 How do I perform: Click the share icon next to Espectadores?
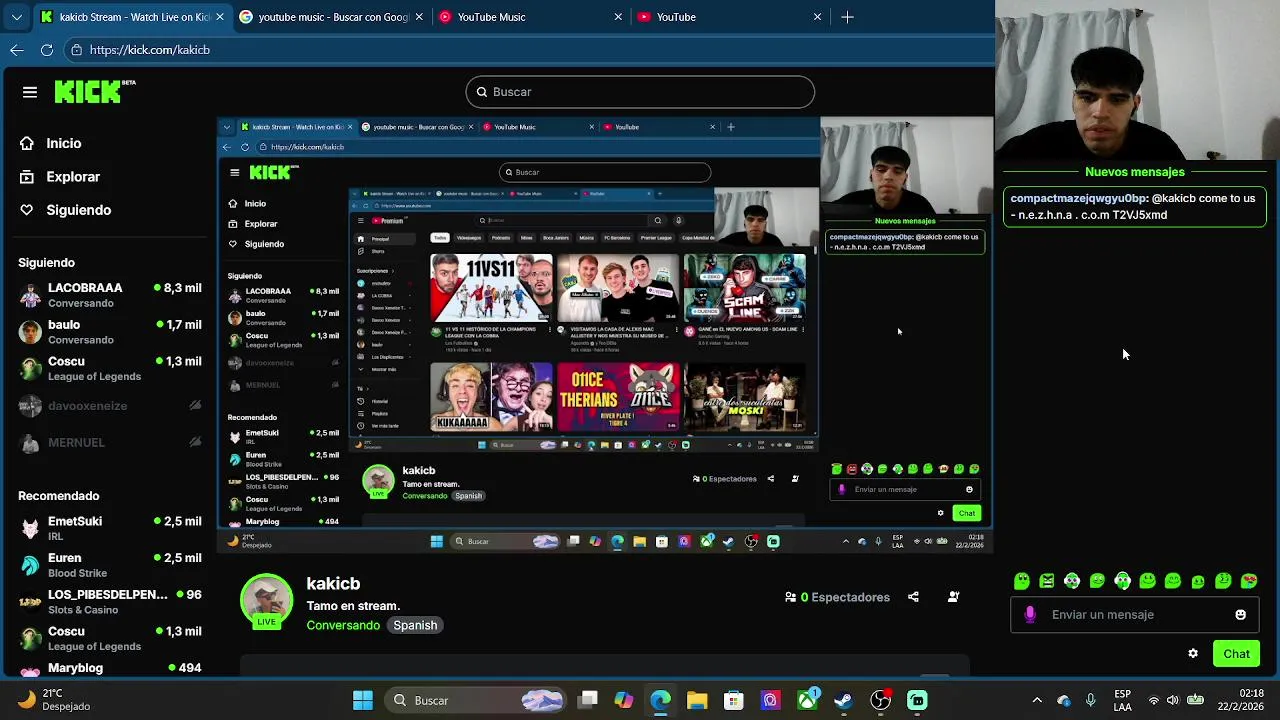[913, 597]
